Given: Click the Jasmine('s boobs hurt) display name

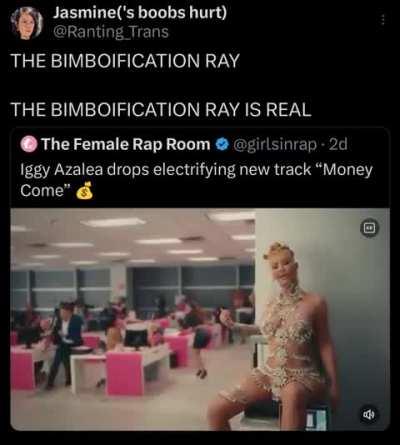Looking at the screenshot, I should pyautogui.click(x=140, y=12).
